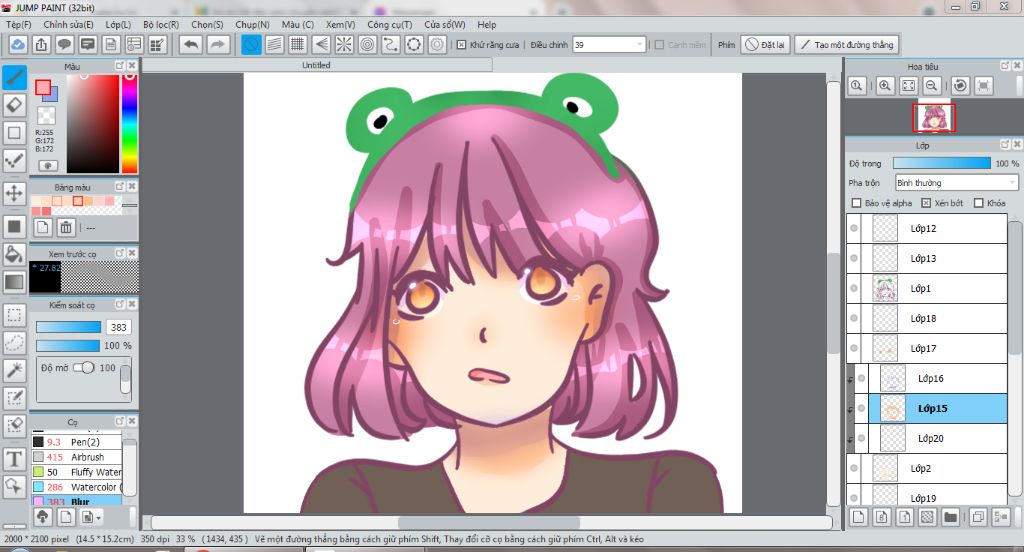Viewport: 1024px width, 552px height.
Task: Click the Đặt lại button
Action: click(x=765, y=44)
